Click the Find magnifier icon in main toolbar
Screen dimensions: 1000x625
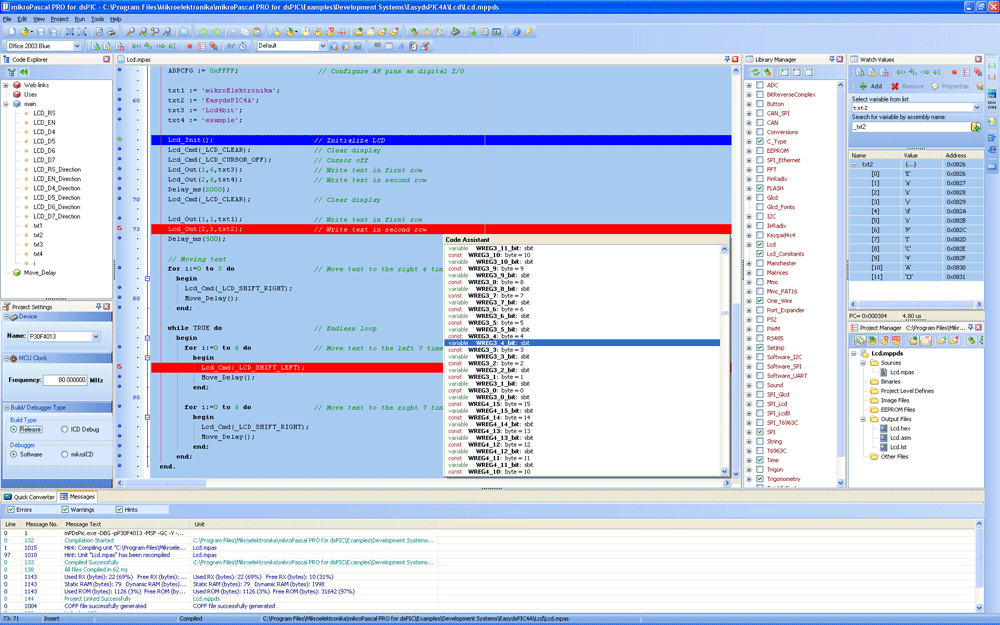[x=131, y=31]
